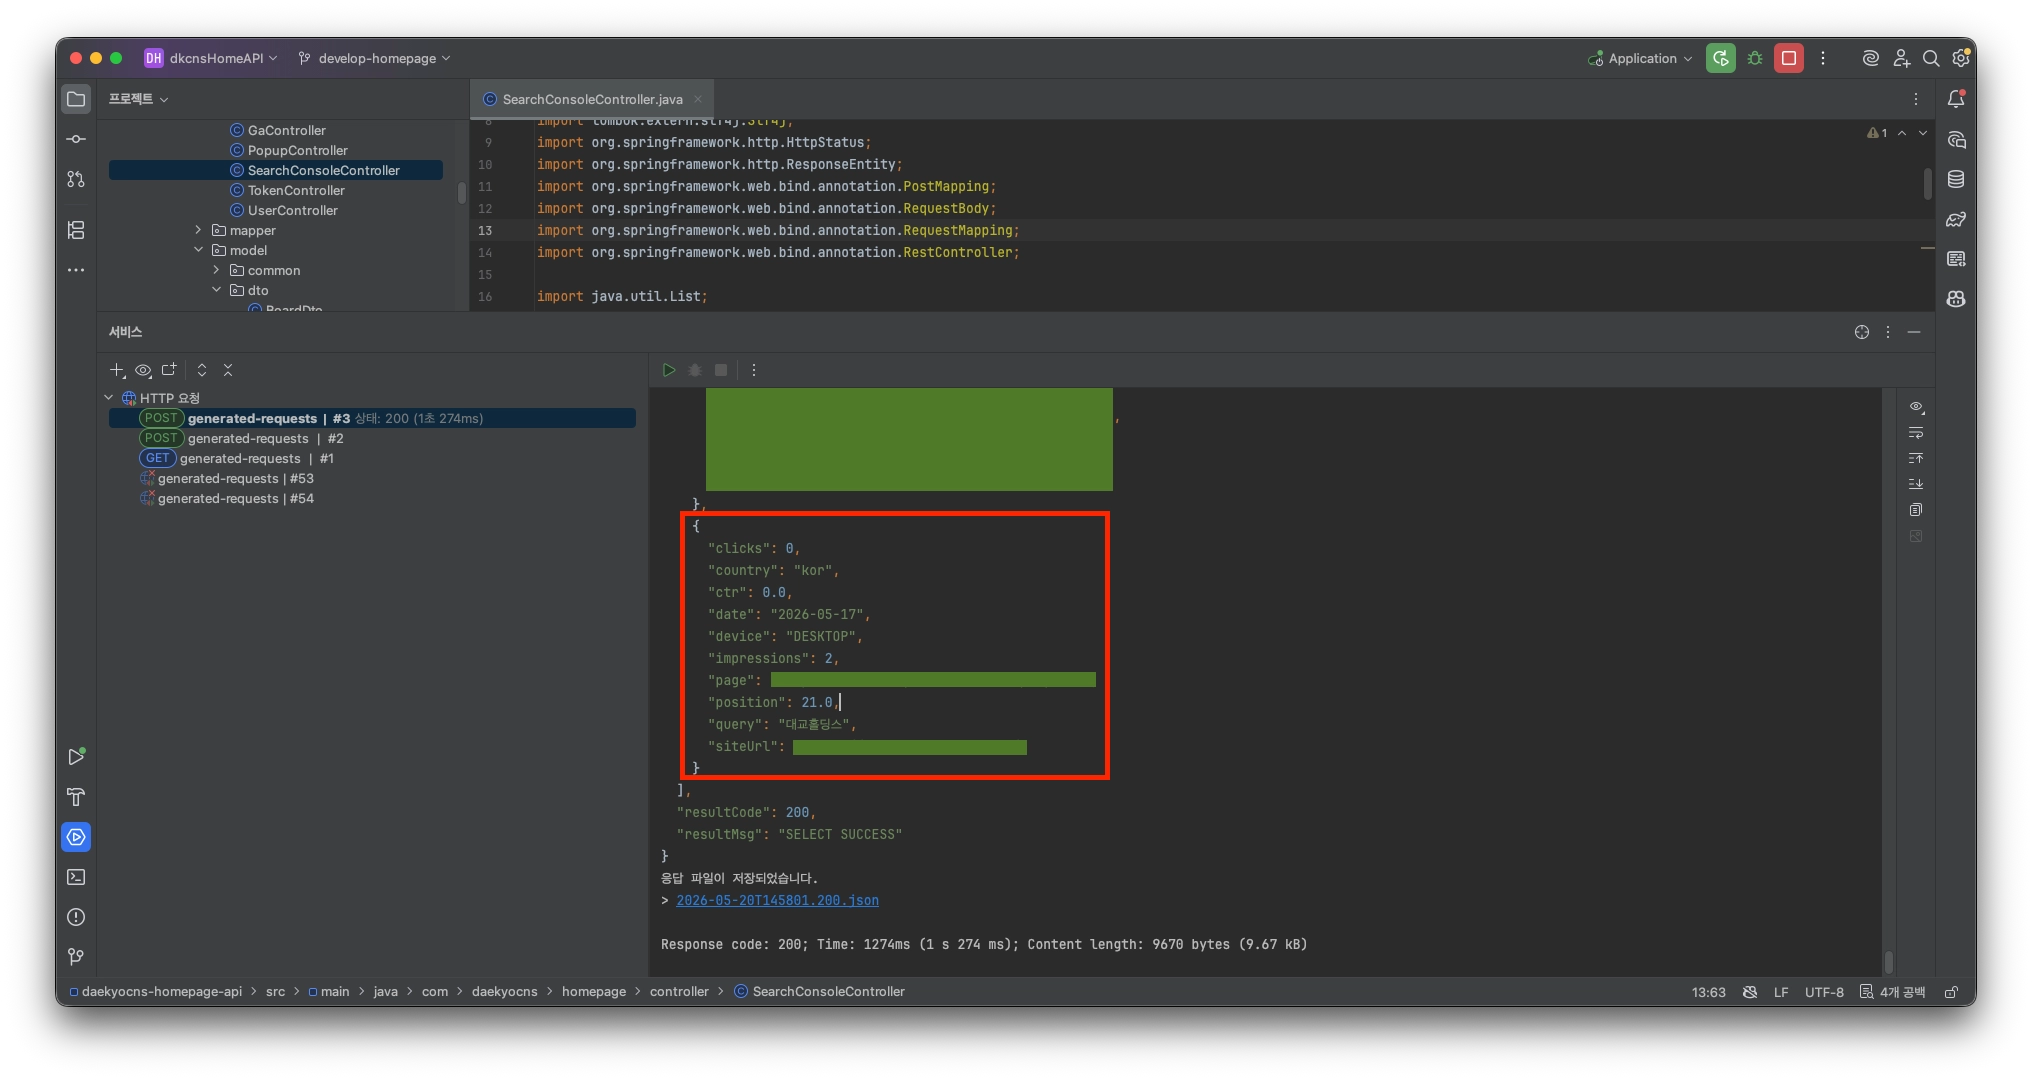Viewport: 2032px width, 1080px height.
Task: Toggle soft-wrap in response view
Action: point(1916,433)
